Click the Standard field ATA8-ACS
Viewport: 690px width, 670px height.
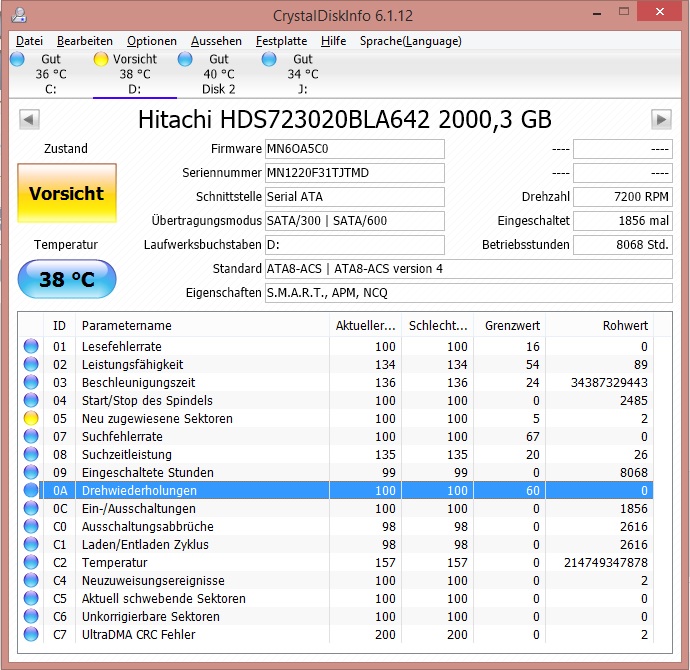(x=469, y=269)
